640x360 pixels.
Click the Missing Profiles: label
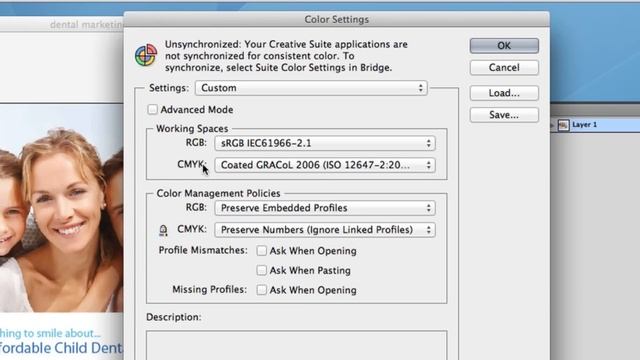(x=209, y=290)
